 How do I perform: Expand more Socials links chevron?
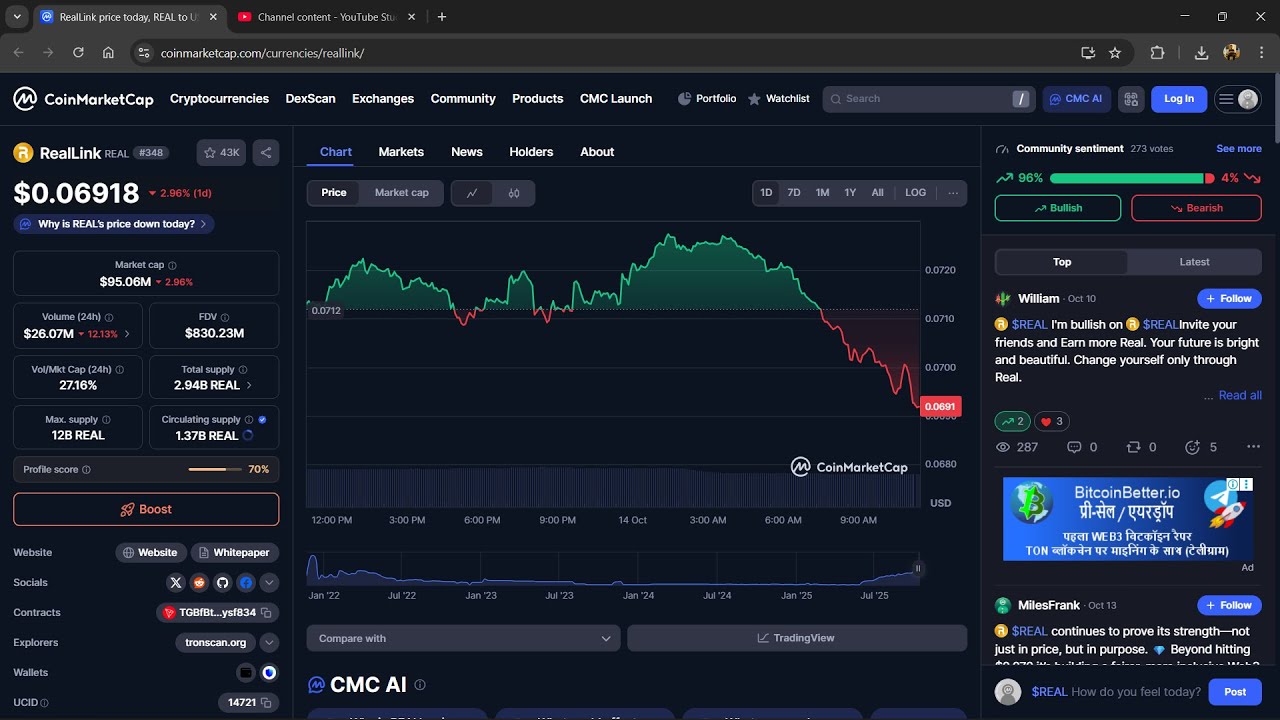tap(269, 582)
